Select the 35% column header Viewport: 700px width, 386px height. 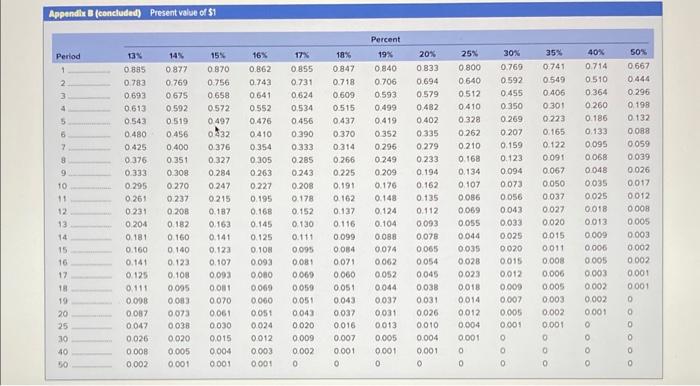pyautogui.click(x=554, y=53)
